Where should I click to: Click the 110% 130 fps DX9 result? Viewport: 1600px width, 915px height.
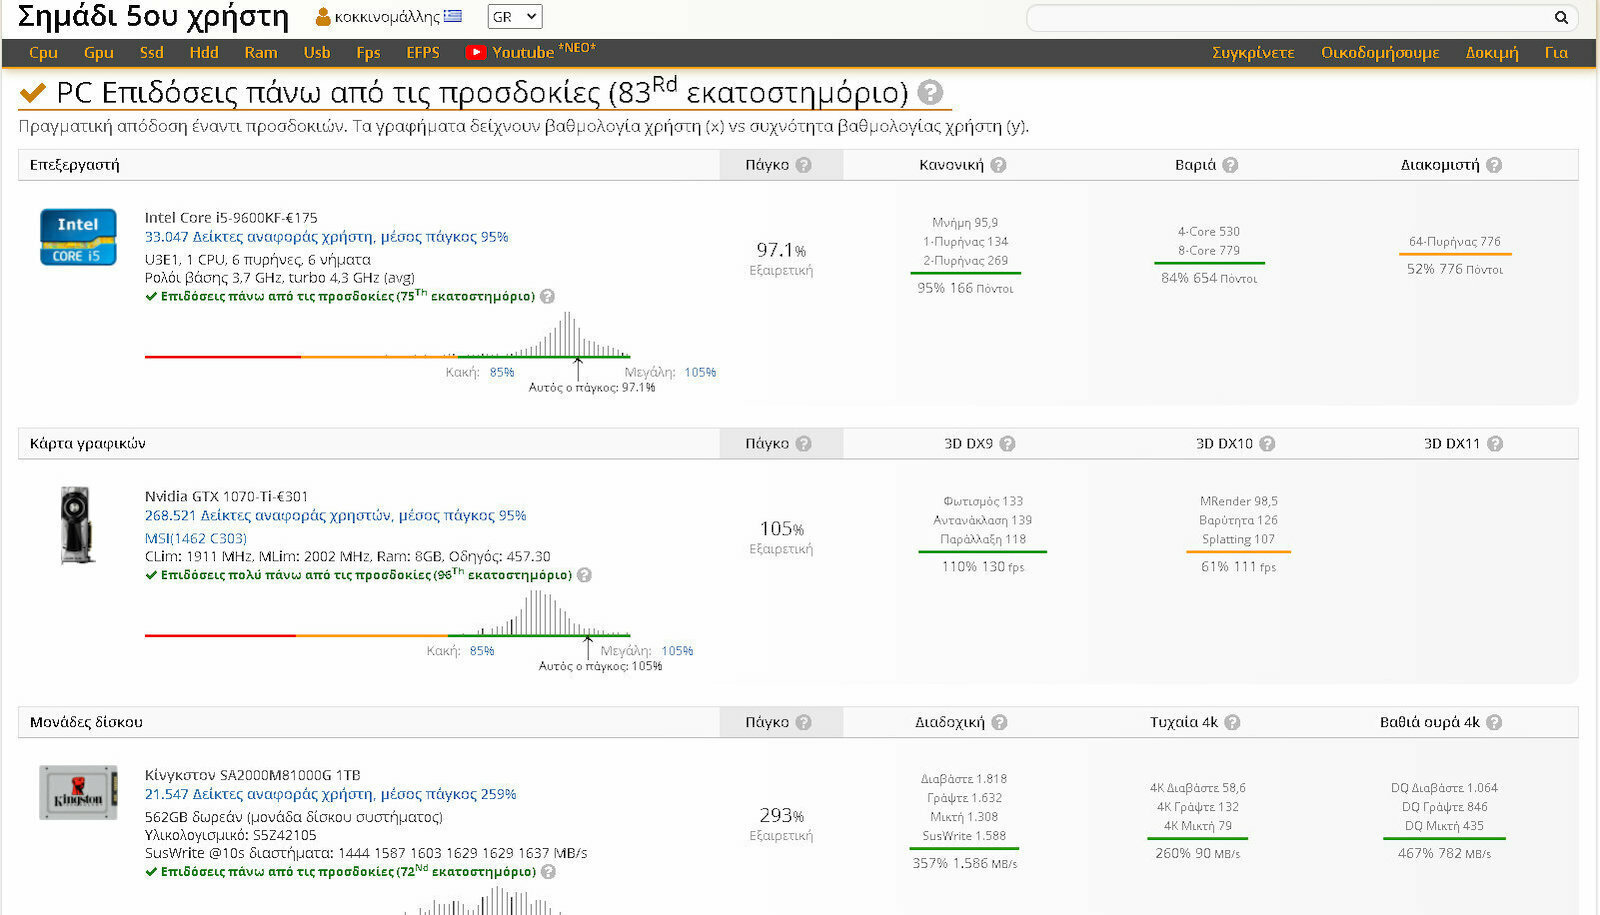click(x=983, y=567)
